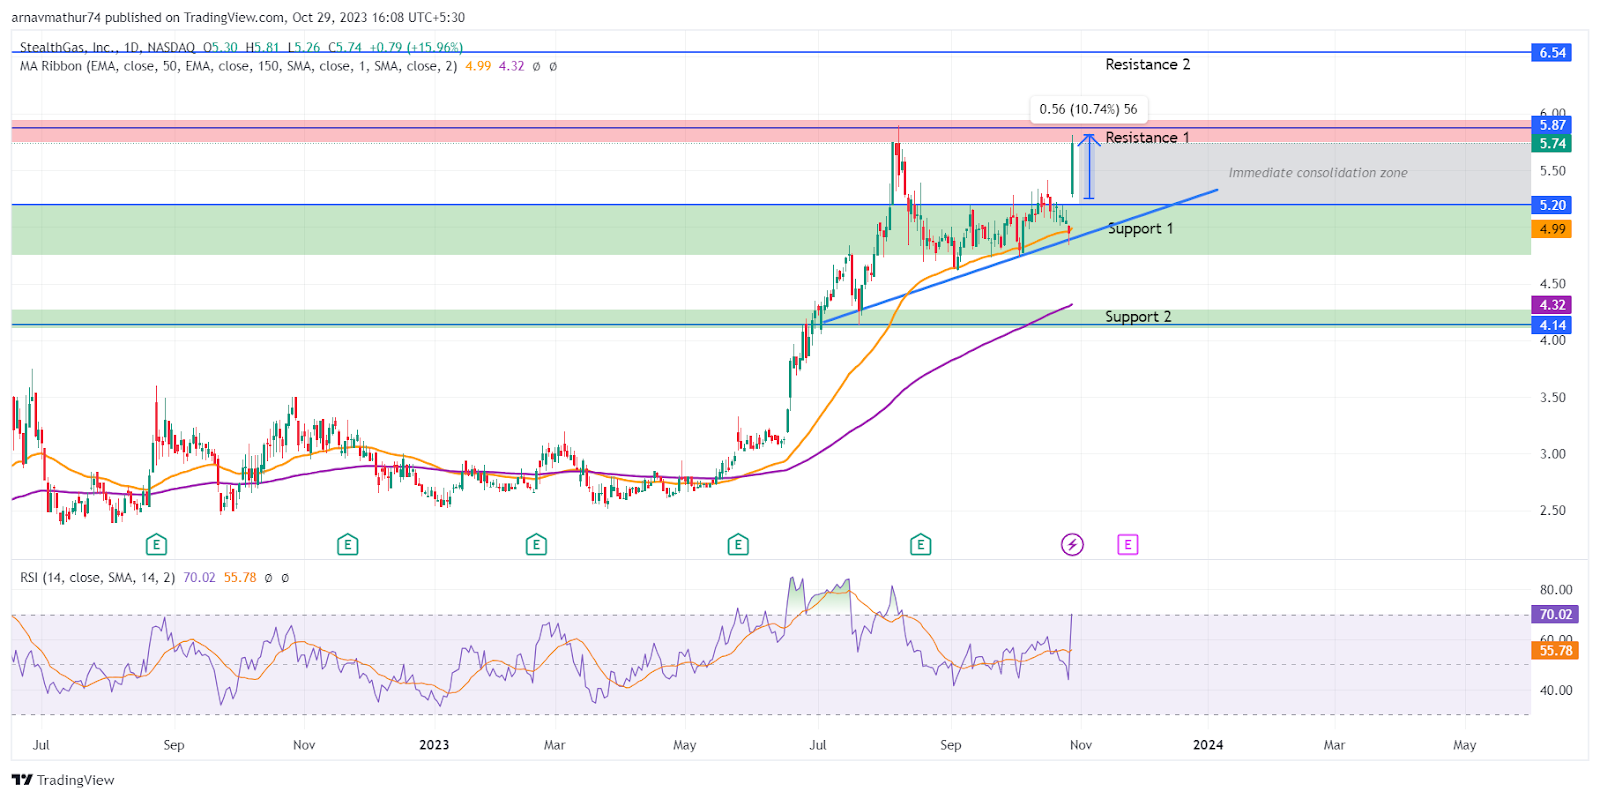Select the 55.78 label on RSI scale
The height and width of the screenshot is (799, 1600).
[x=1555, y=651]
